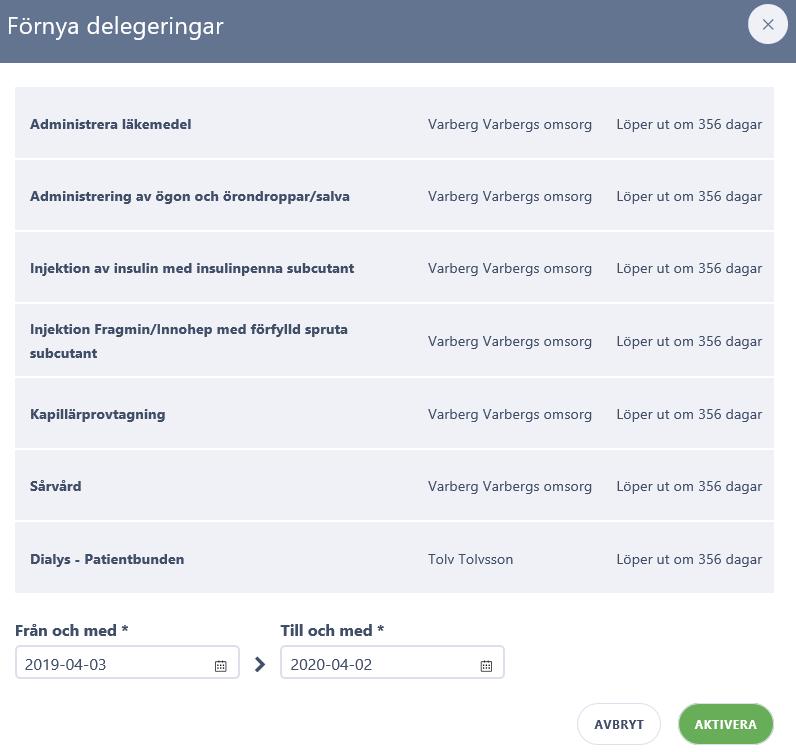Select the Från och med date field
The width and height of the screenshot is (796, 752).
(x=127, y=662)
